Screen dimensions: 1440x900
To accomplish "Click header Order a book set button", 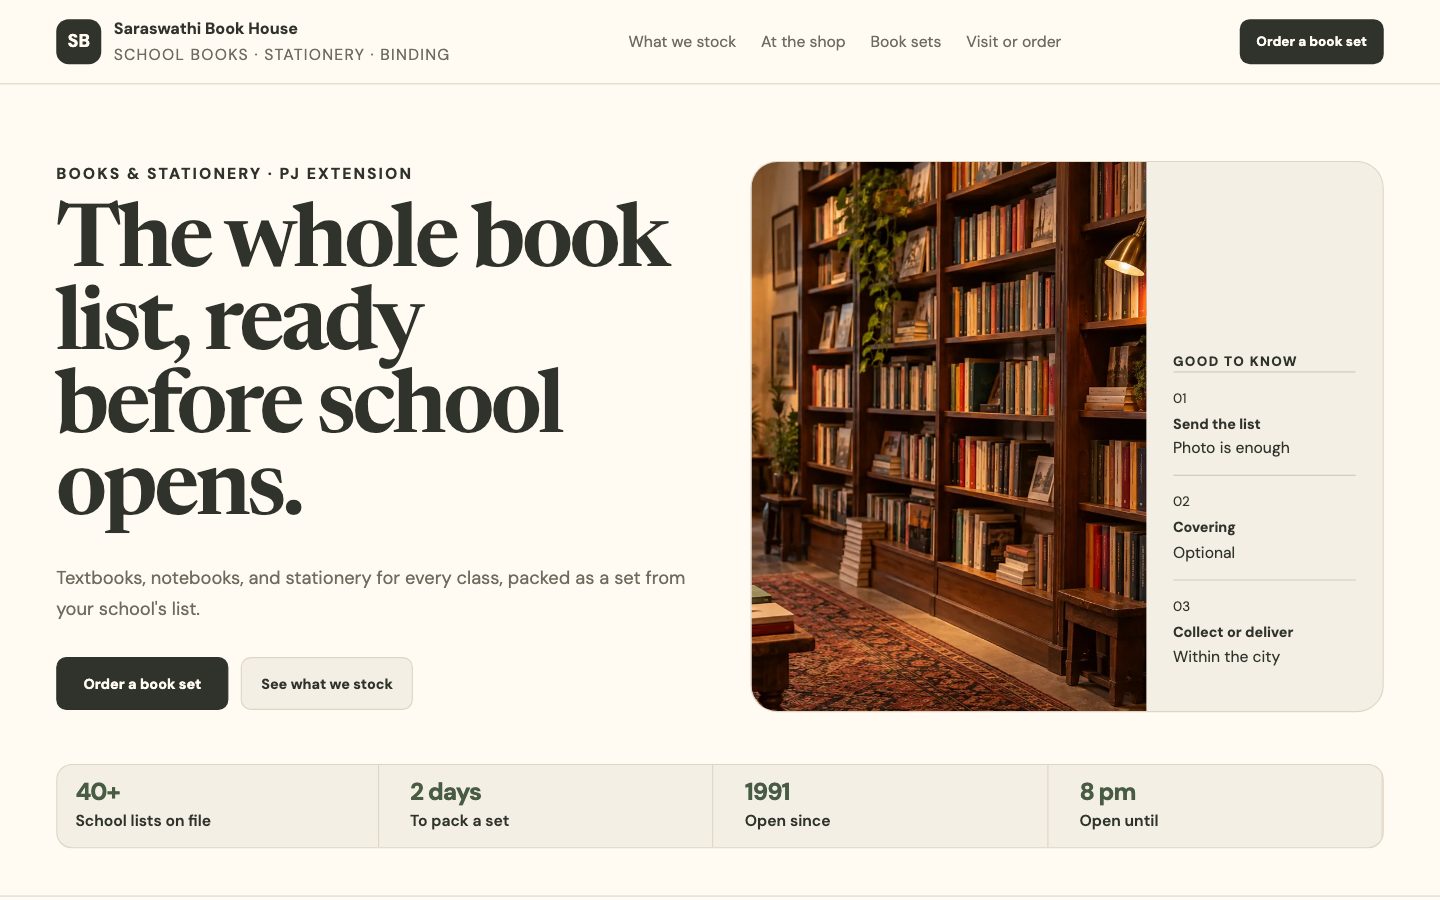I will click(x=1311, y=41).
